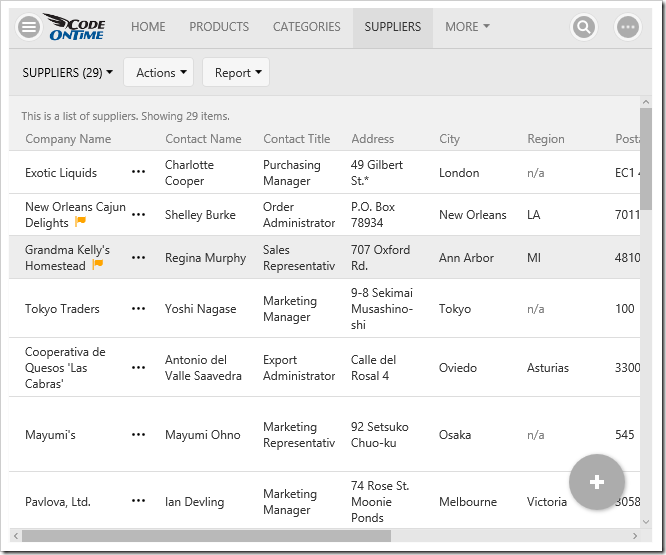Open the ellipsis menu for Tokyo Traders
Image resolution: width=666 pixels, height=555 pixels.
pos(138,309)
